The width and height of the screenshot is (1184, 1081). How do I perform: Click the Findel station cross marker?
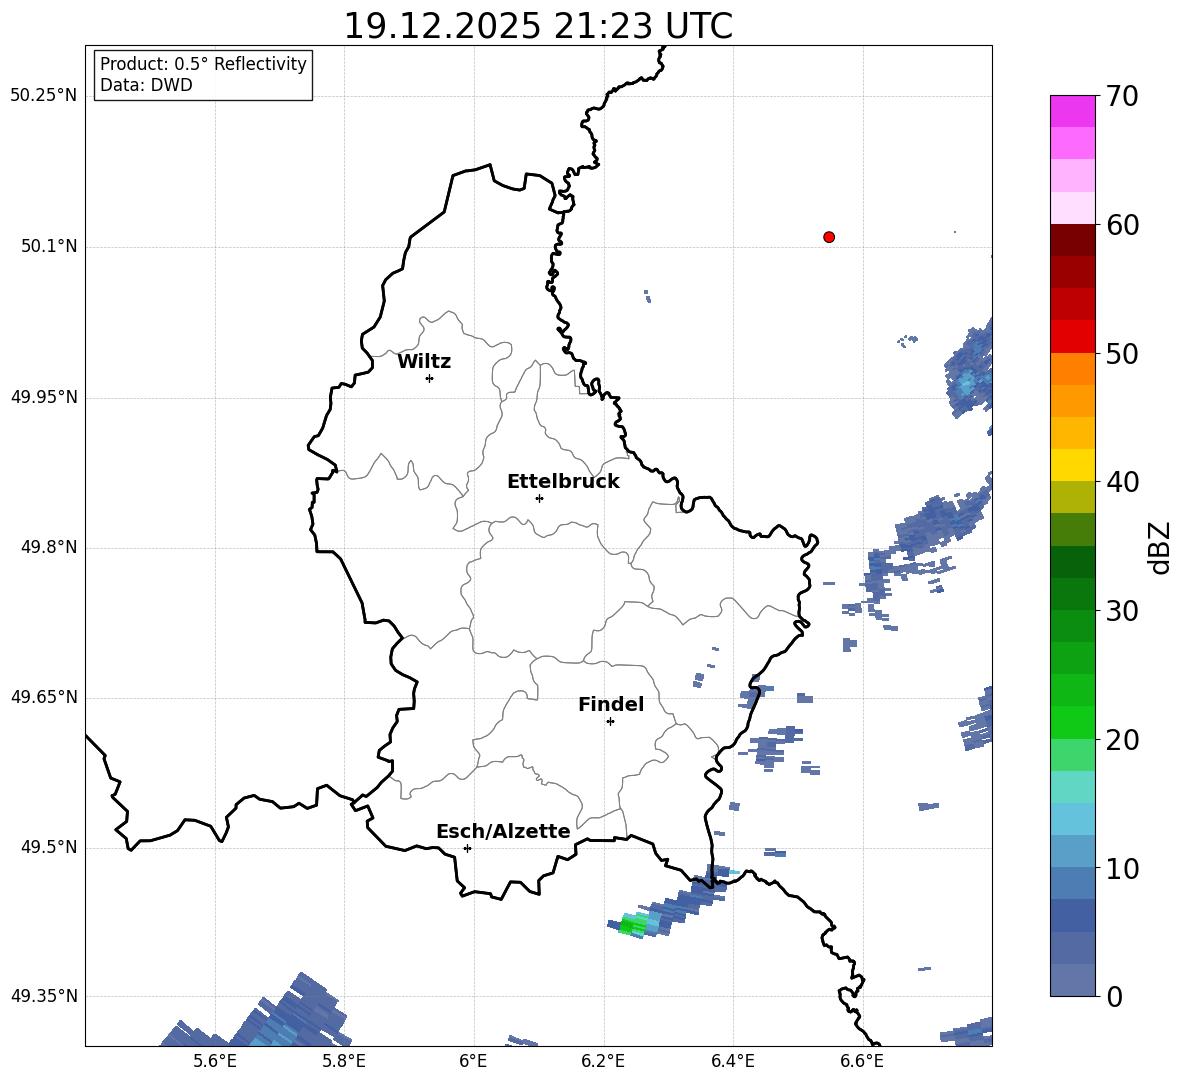pos(610,722)
